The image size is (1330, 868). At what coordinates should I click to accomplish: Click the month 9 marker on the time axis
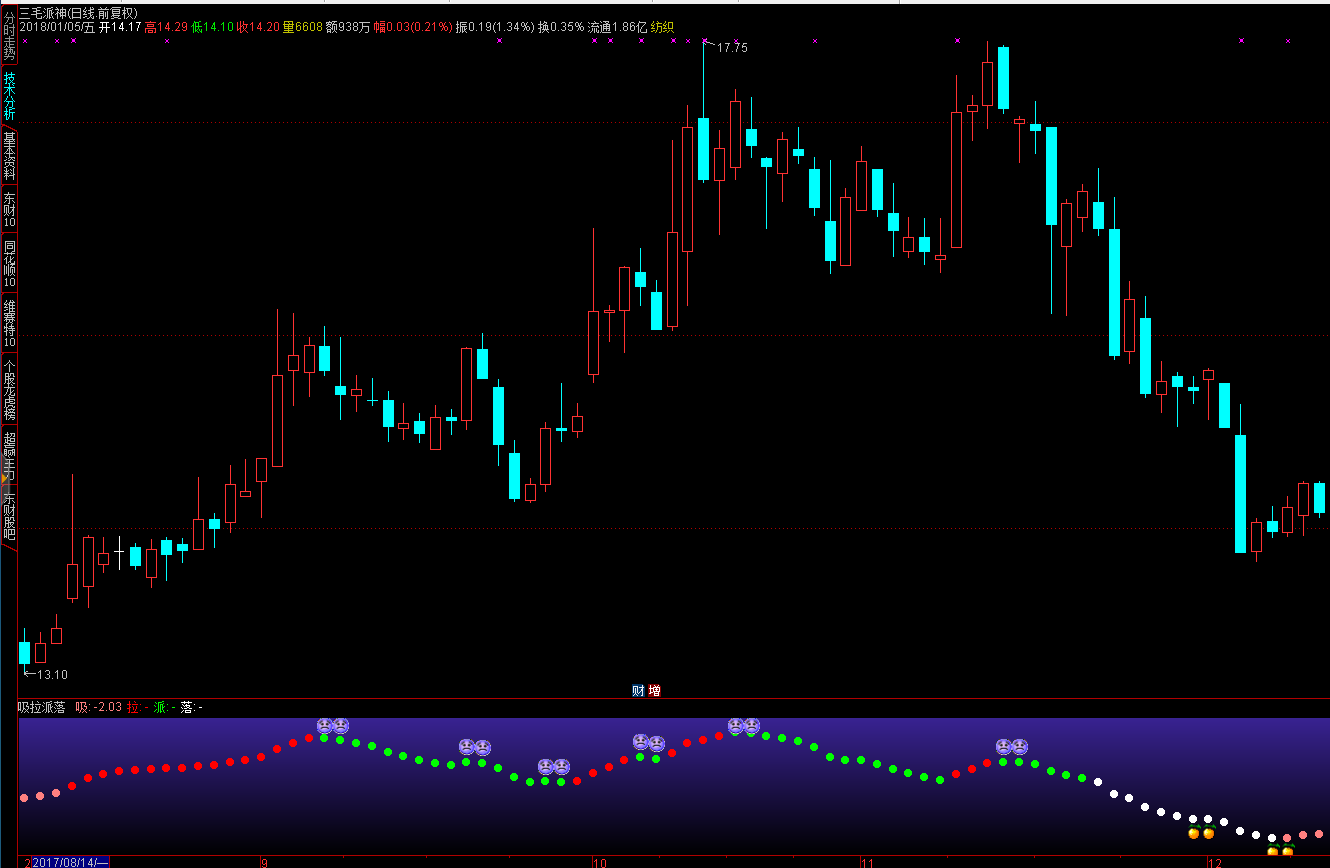click(x=264, y=862)
